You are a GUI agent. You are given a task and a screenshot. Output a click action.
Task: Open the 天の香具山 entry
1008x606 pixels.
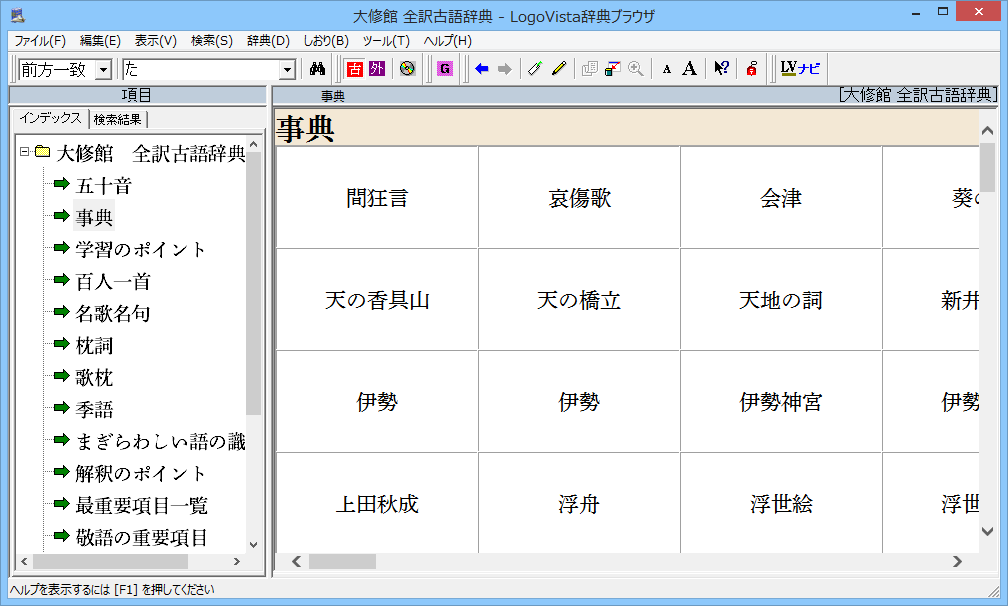[x=377, y=300]
